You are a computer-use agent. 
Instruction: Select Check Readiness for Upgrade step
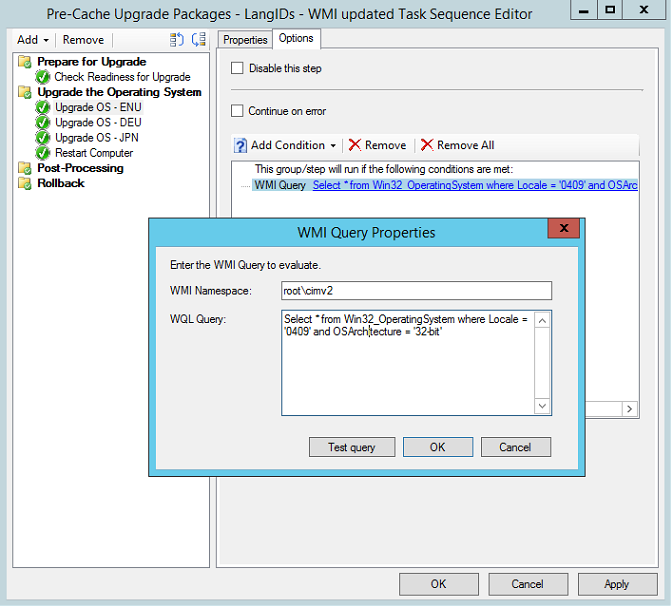coord(122,77)
